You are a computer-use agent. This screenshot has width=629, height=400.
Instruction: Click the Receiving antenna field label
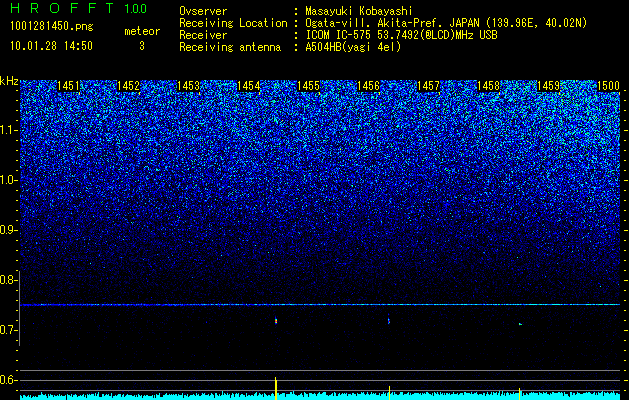click(230, 47)
